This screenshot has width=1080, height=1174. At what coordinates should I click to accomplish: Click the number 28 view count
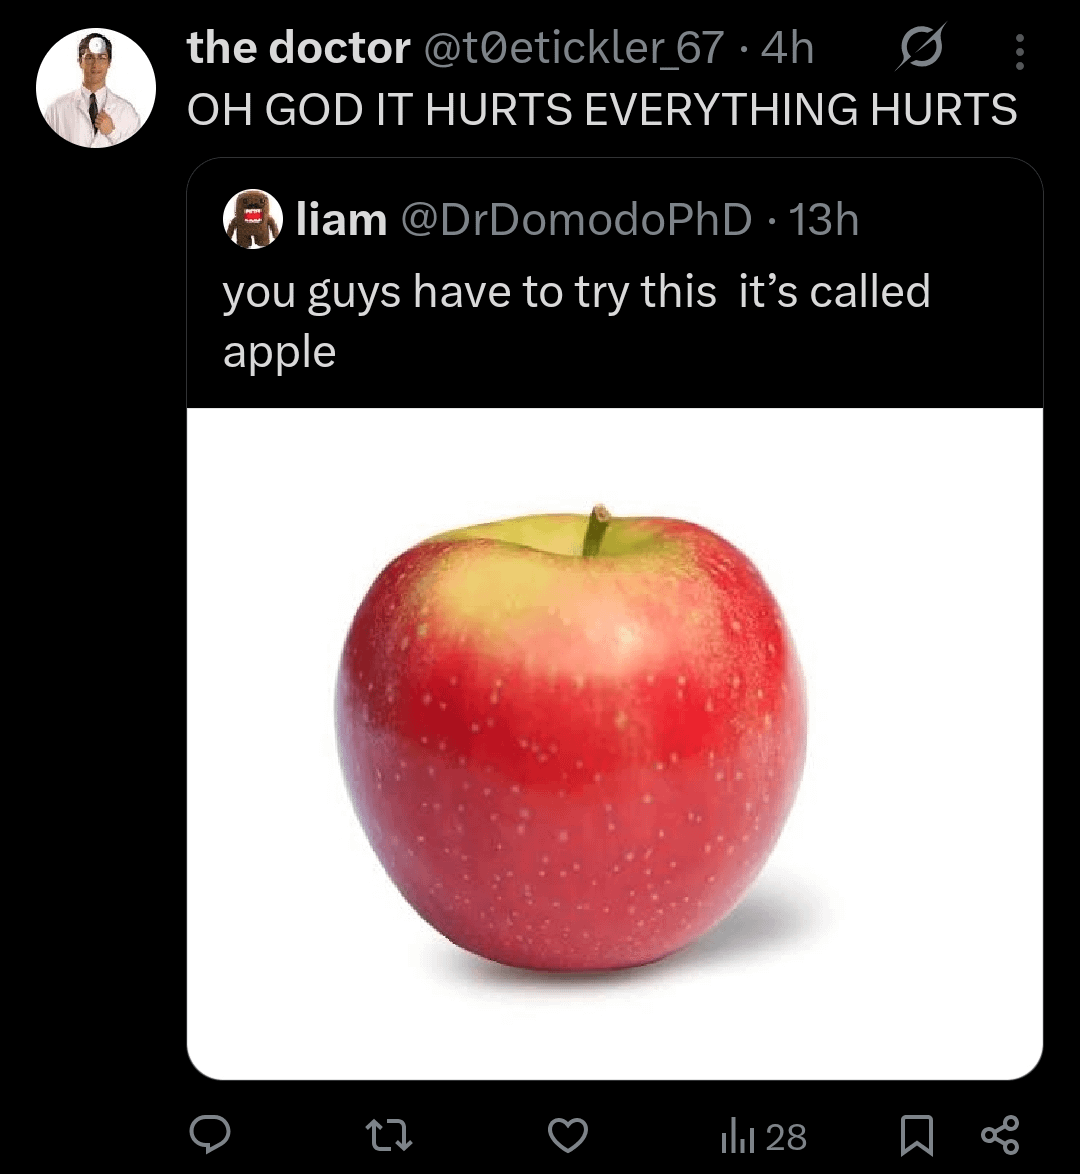(x=786, y=1136)
